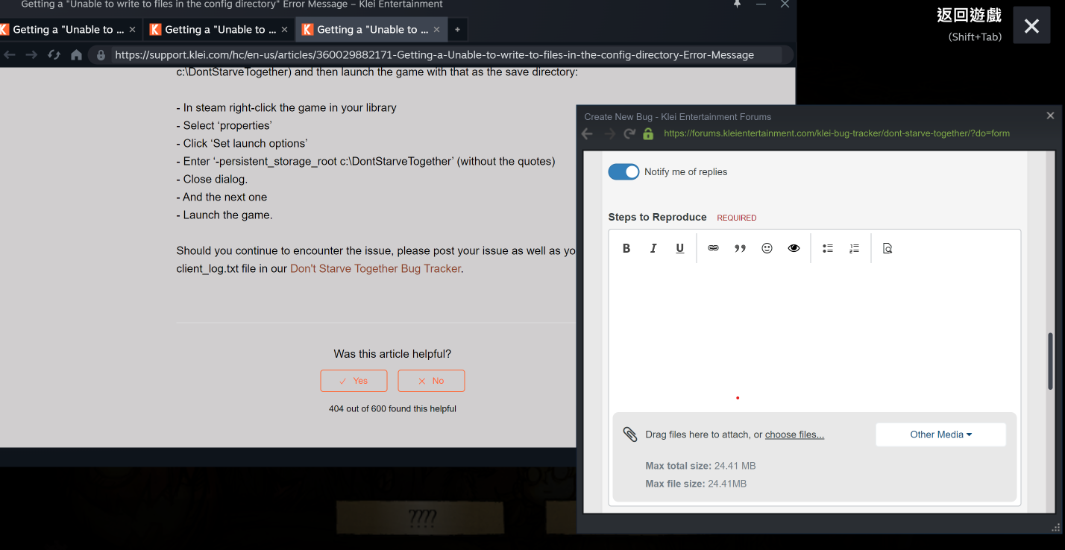Click the lock icon beside the support URL
The height and width of the screenshot is (550, 1065).
[x=101, y=55]
